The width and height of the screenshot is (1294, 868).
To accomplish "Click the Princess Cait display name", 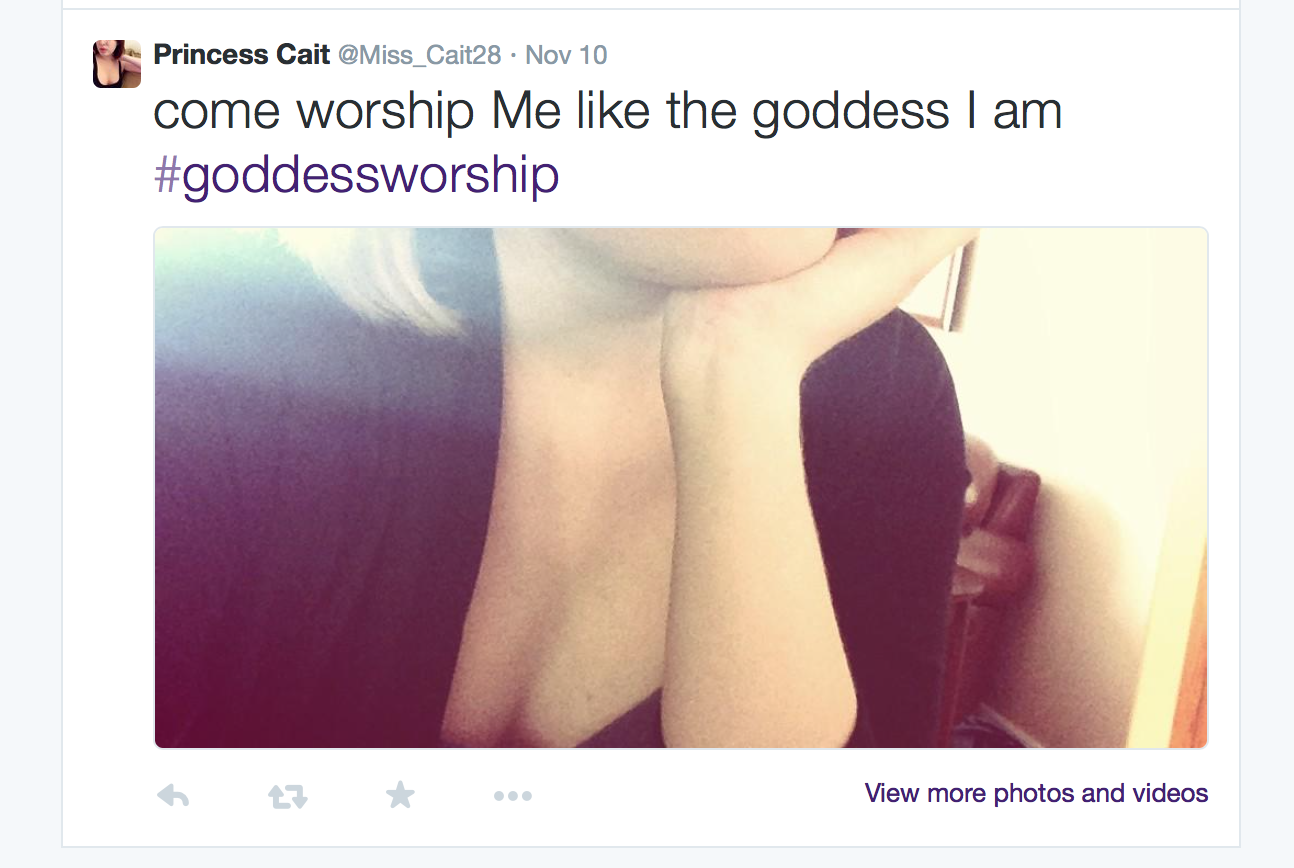I will tap(242, 55).
